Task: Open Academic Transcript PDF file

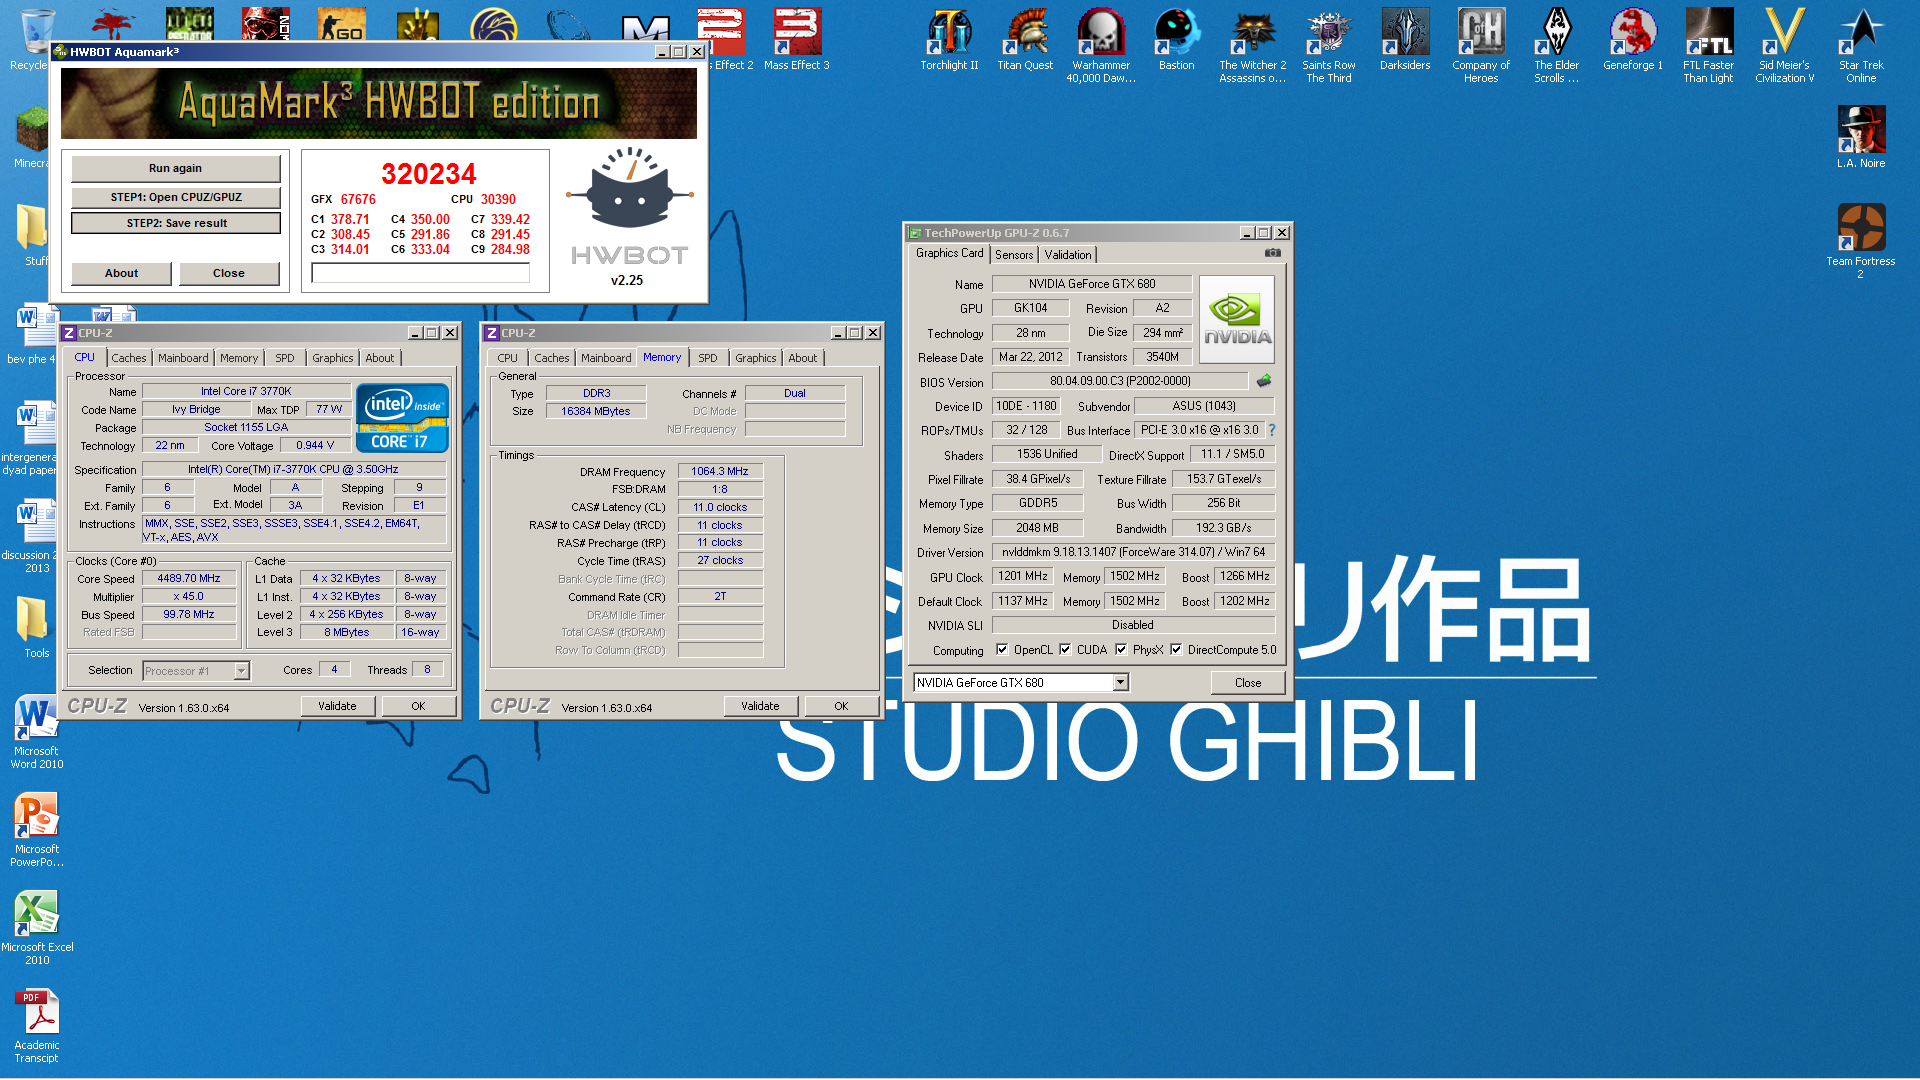Action: (x=37, y=1025)
